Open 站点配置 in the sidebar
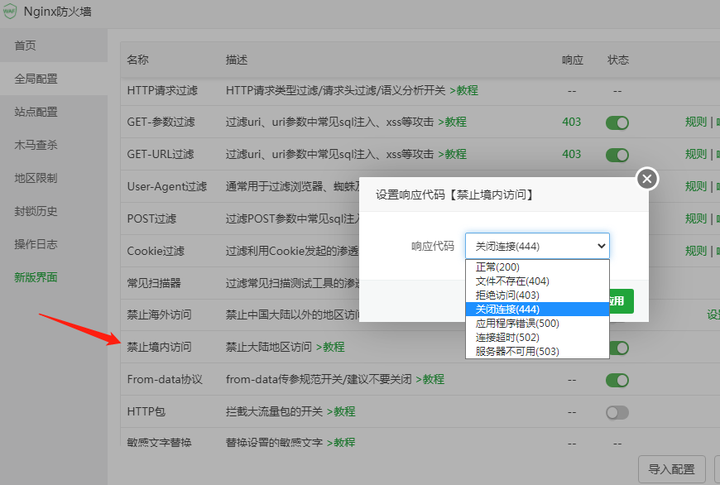720x485 pixels. [x=36, y=112]
